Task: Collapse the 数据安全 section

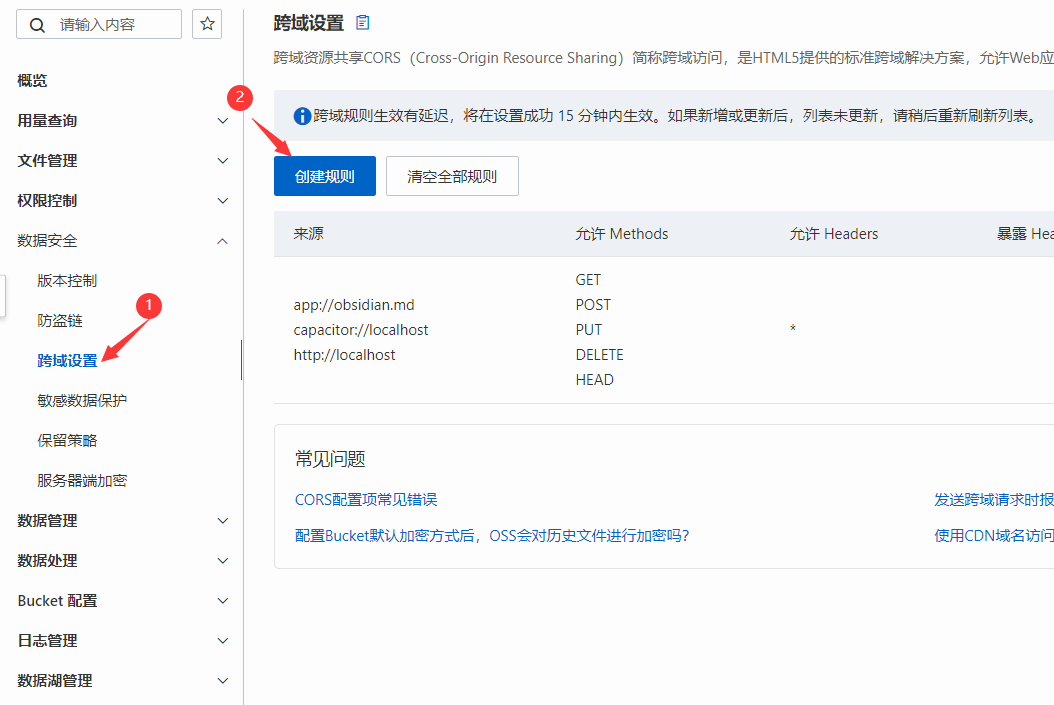Action: [222, 241]
